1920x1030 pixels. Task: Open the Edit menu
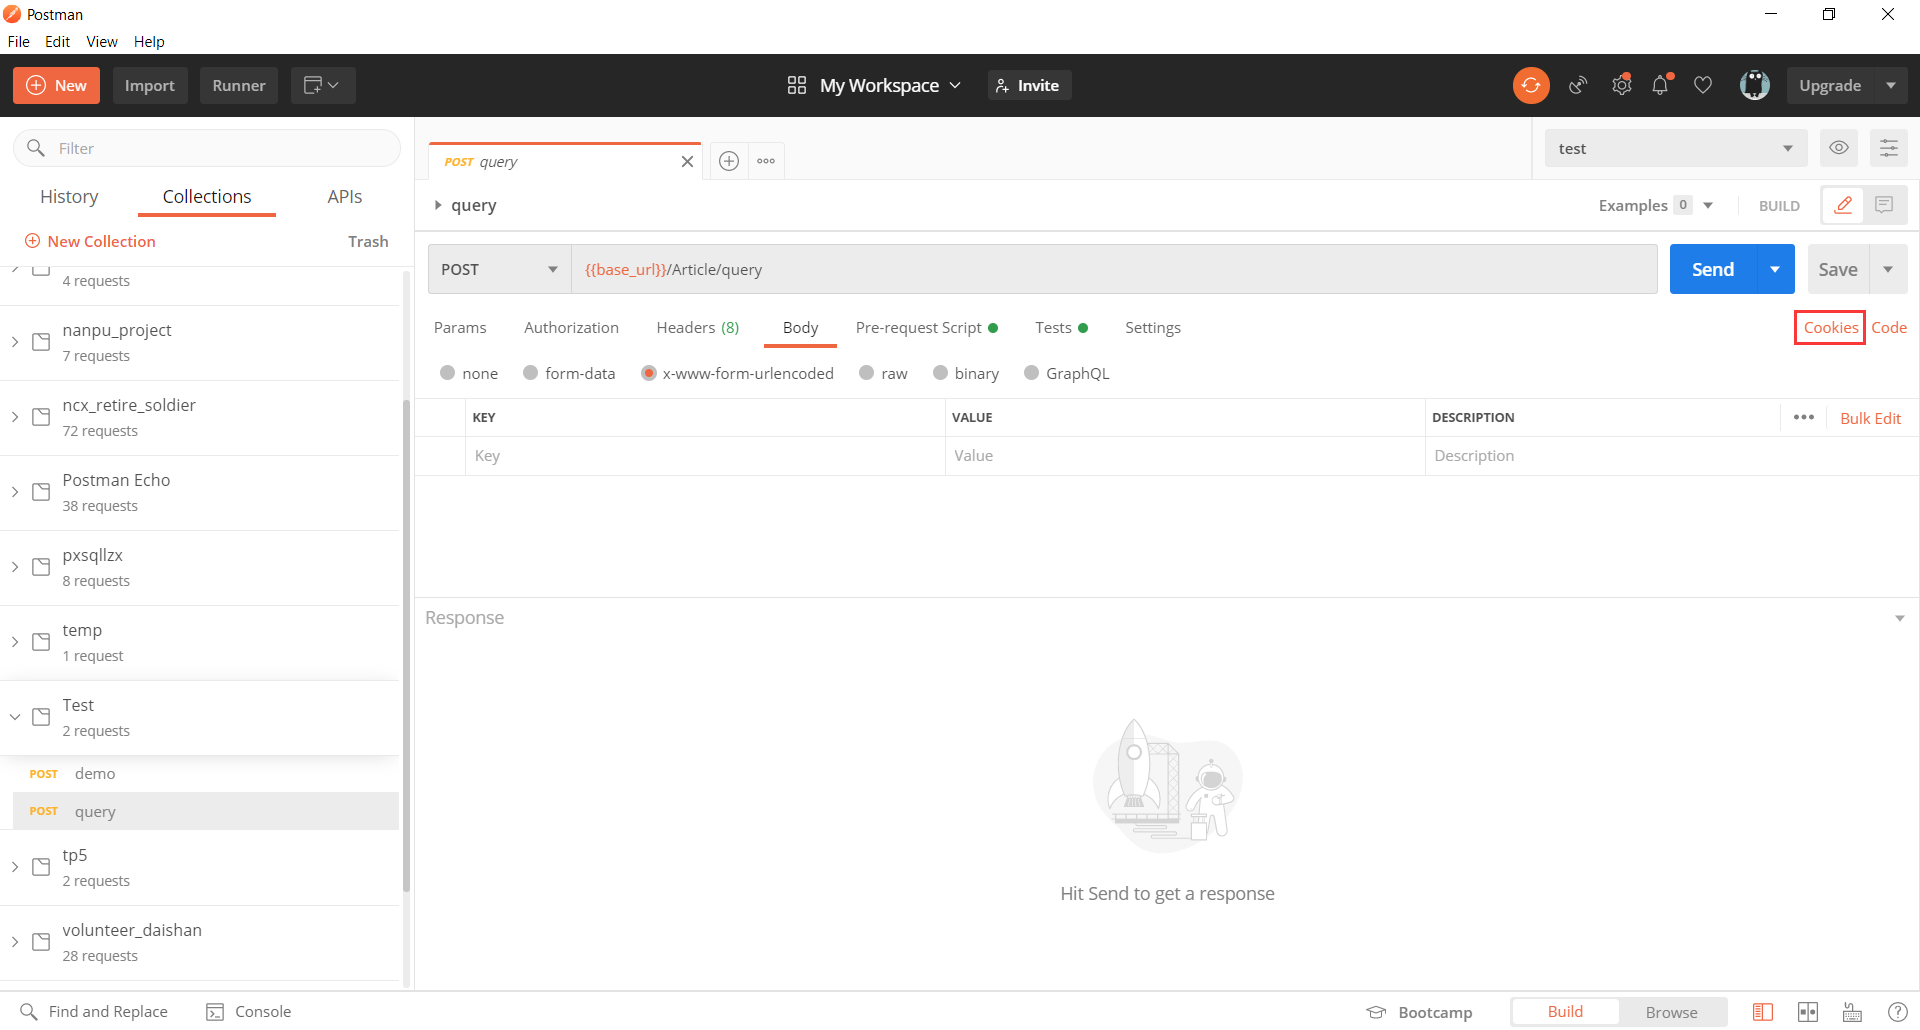[x=57, y=41]
